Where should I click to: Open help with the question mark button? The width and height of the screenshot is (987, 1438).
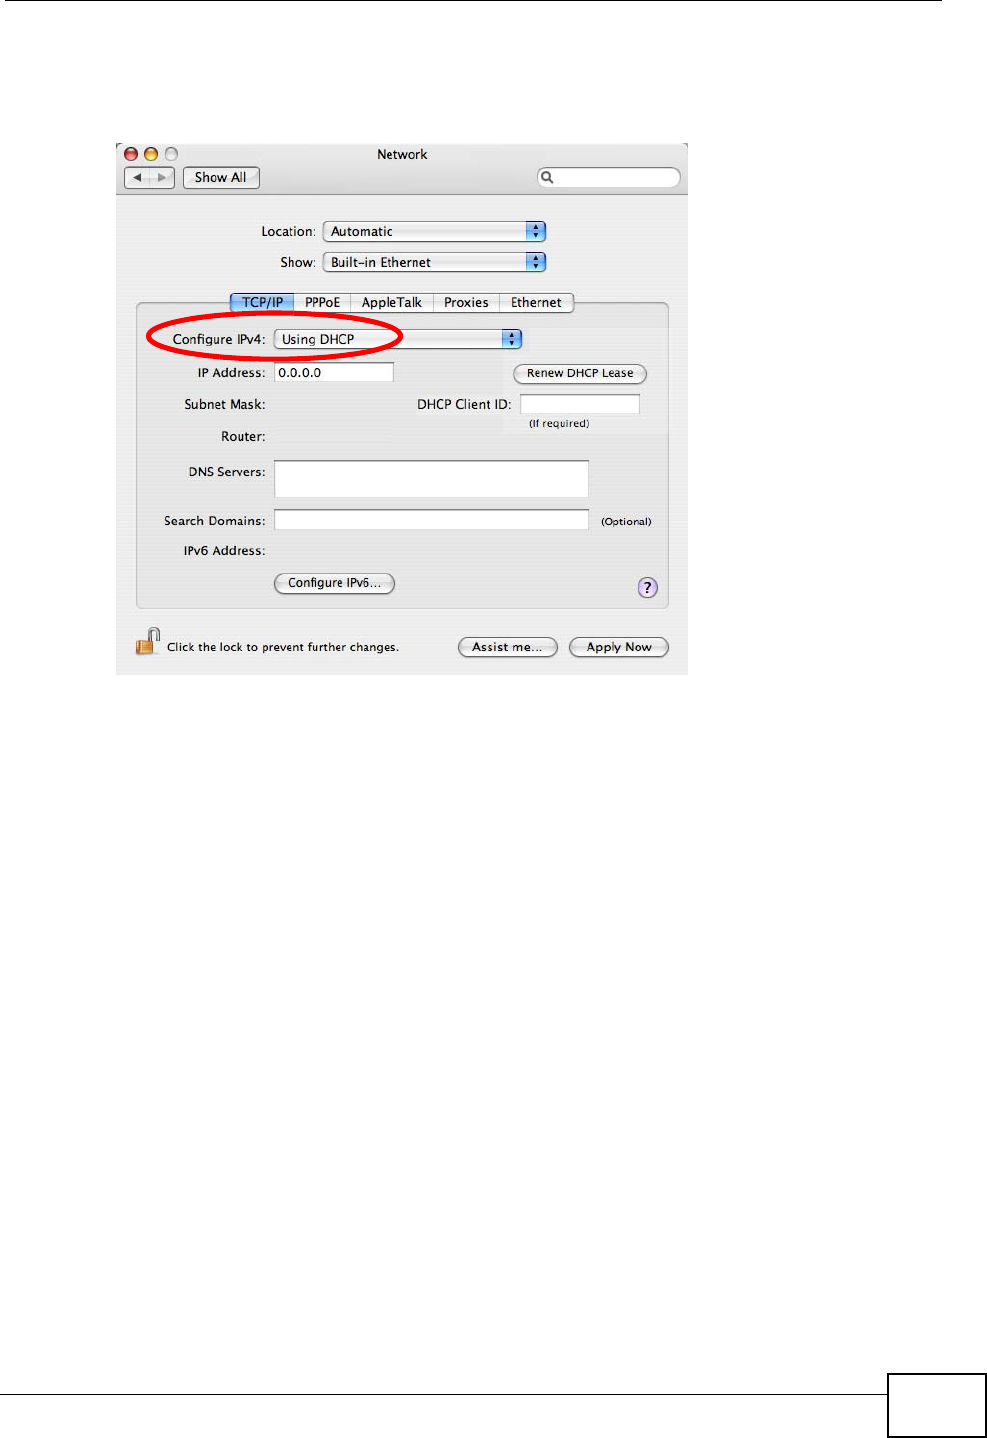tap(648, 588)
